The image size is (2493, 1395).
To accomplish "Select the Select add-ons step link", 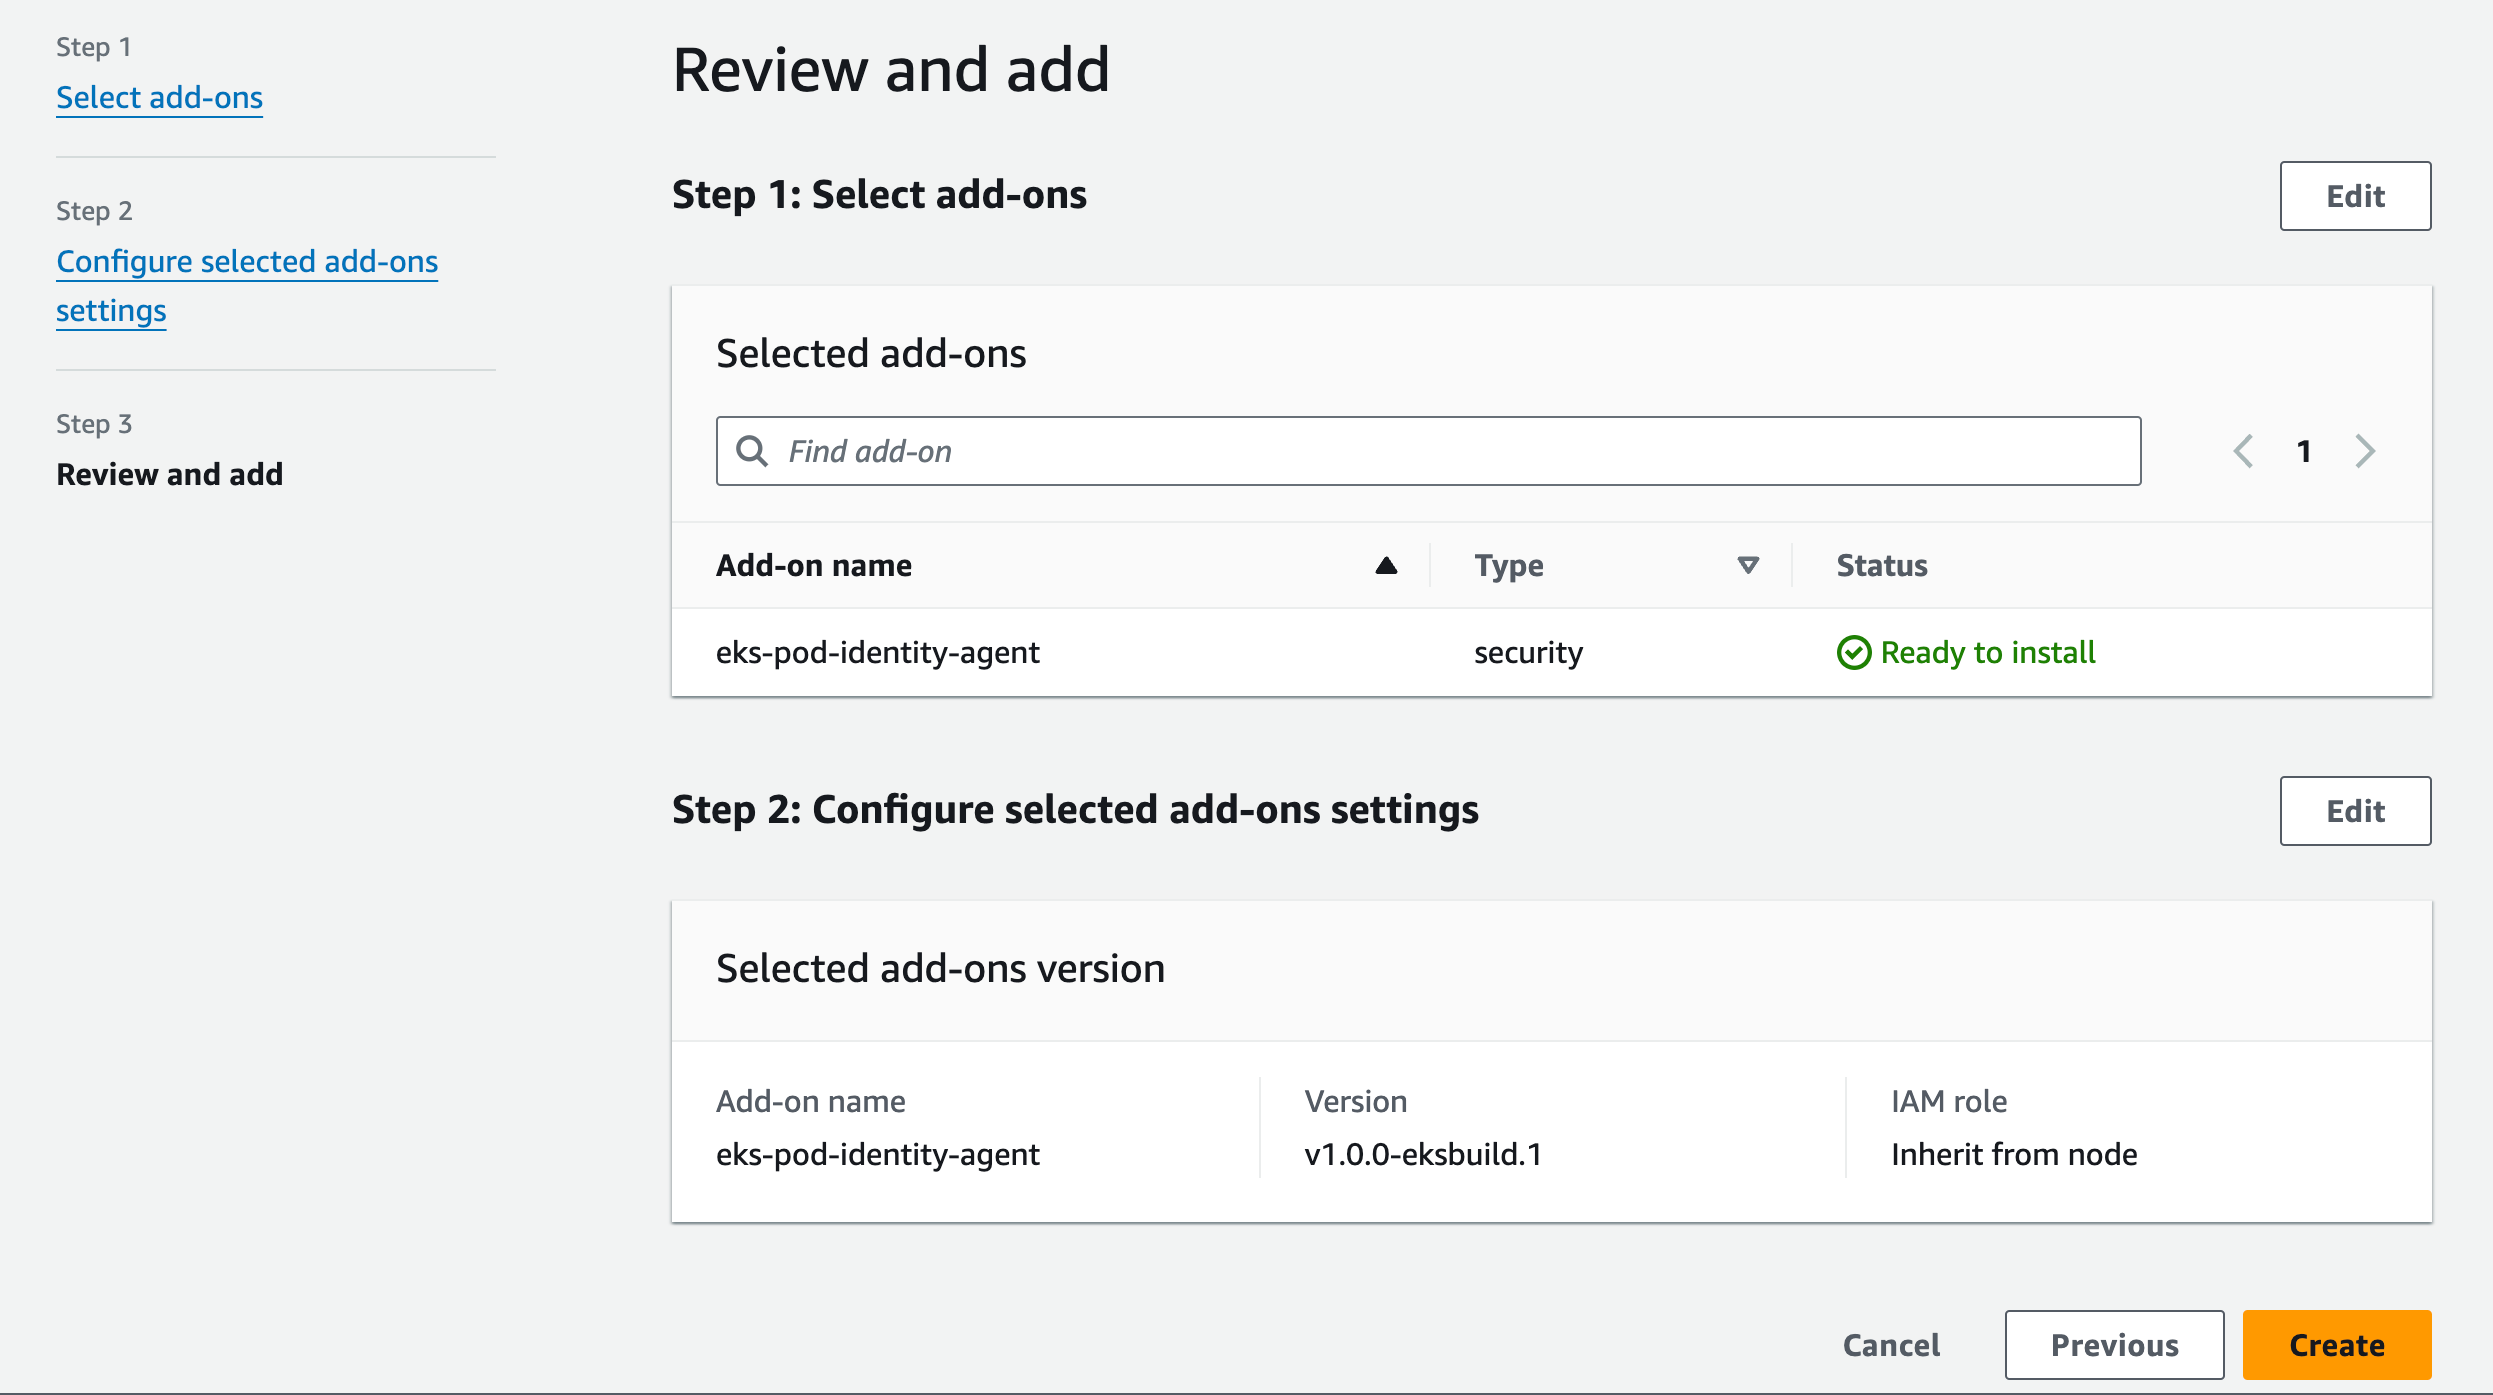I will (159, 98).
